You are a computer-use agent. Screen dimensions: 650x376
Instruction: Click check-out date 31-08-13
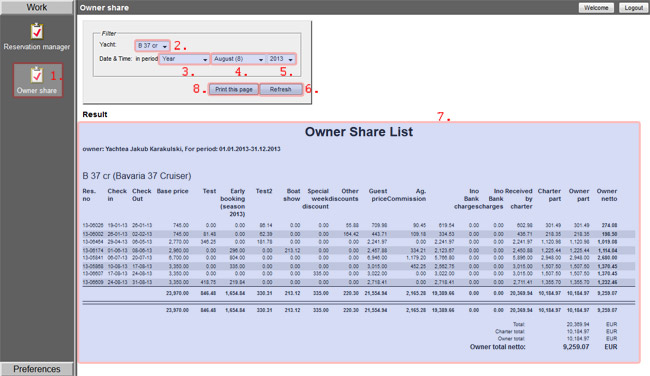[x=142, y=282]
